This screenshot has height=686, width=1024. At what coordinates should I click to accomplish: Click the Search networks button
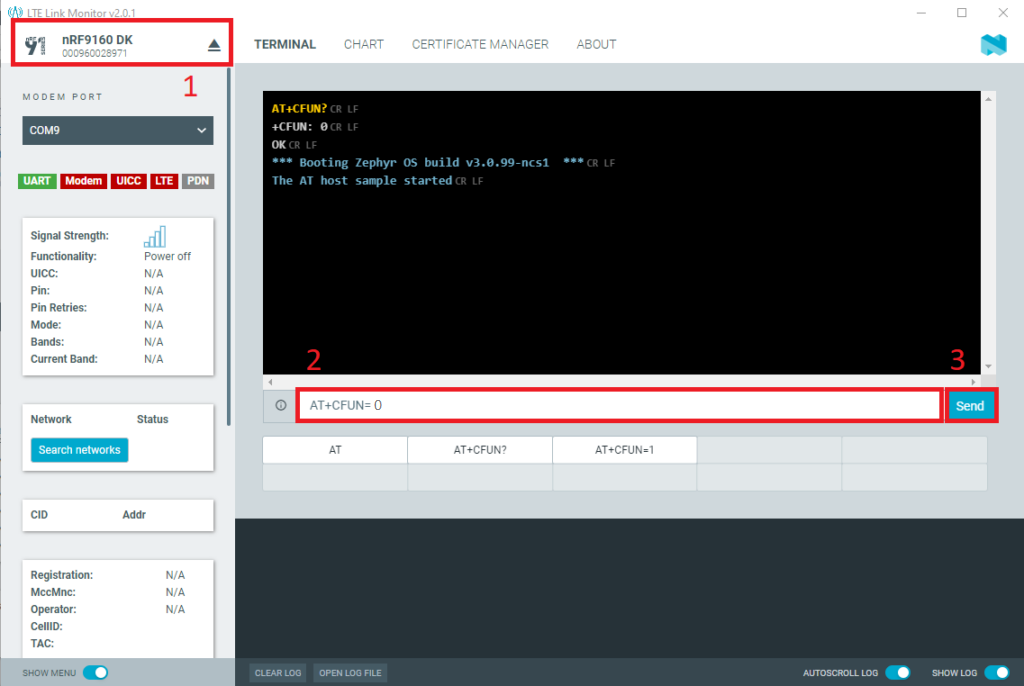(80, 450)
